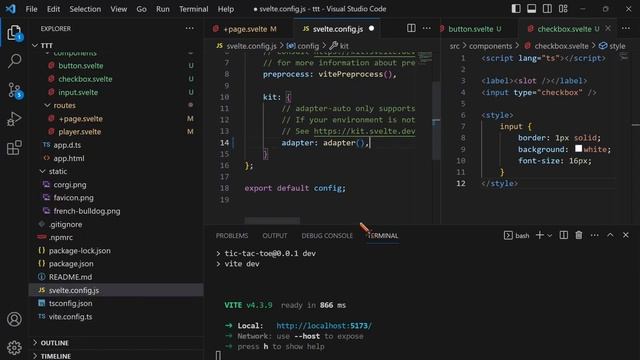Click the left editor vertical scrollbar
The image size is (640, 360).
pos(436,121)
